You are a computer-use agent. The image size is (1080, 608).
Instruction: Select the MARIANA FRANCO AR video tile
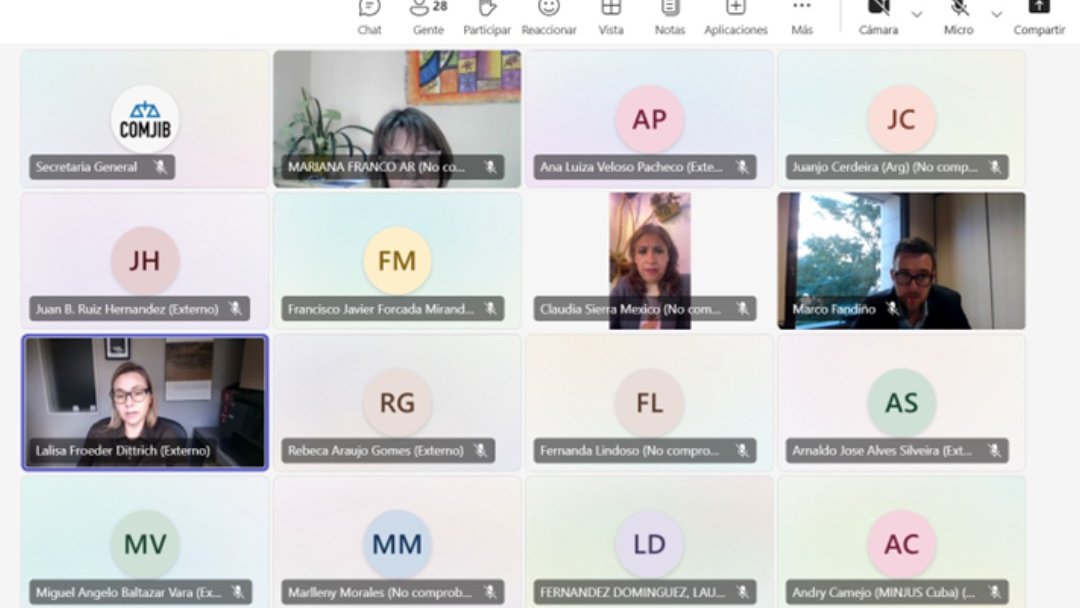(x=397, y=119)
